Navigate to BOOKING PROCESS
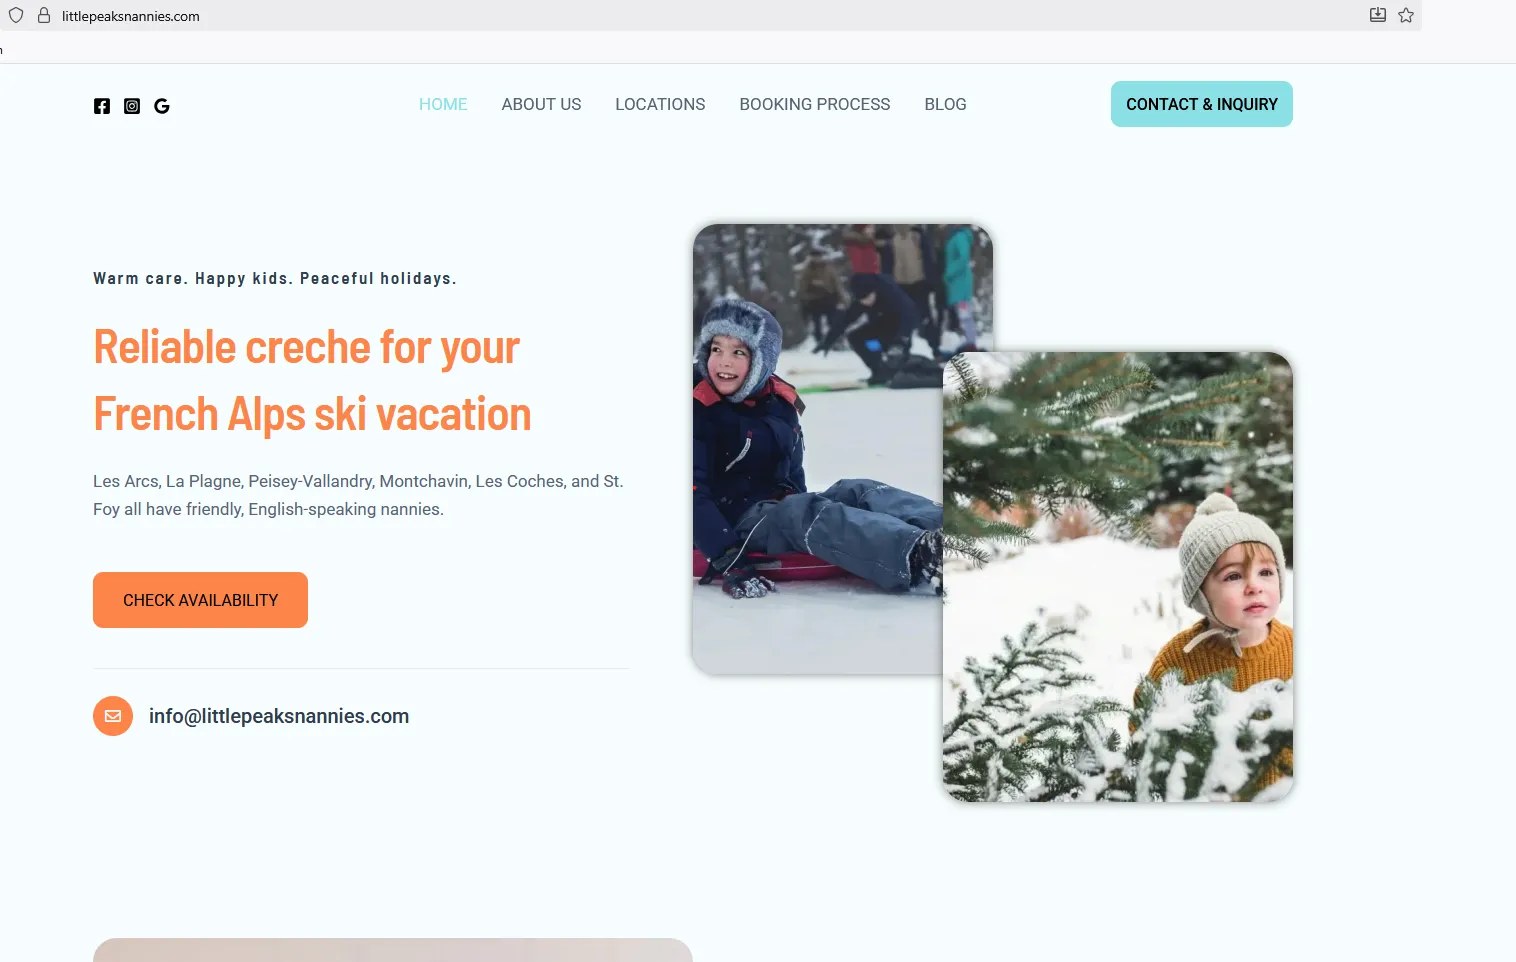The width and height of the screenshot is (1516, 962). click(815, 104)
